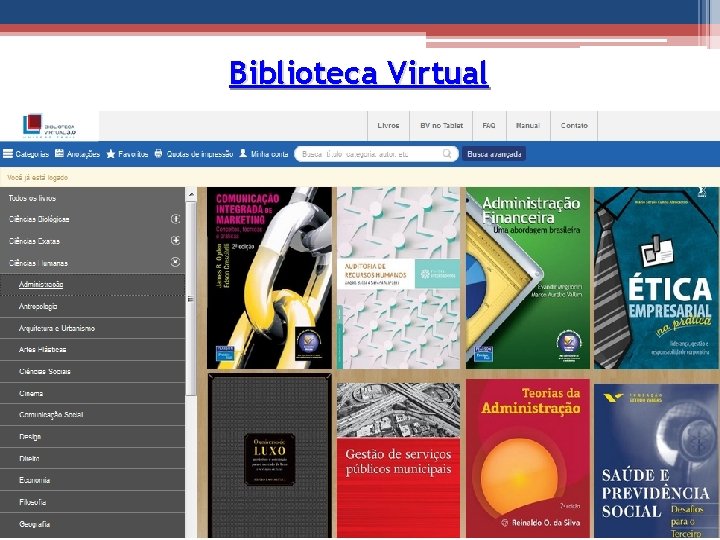Open Teorias da Administração book cover
This screenshot has width=720, height=540.
(528, 458)
